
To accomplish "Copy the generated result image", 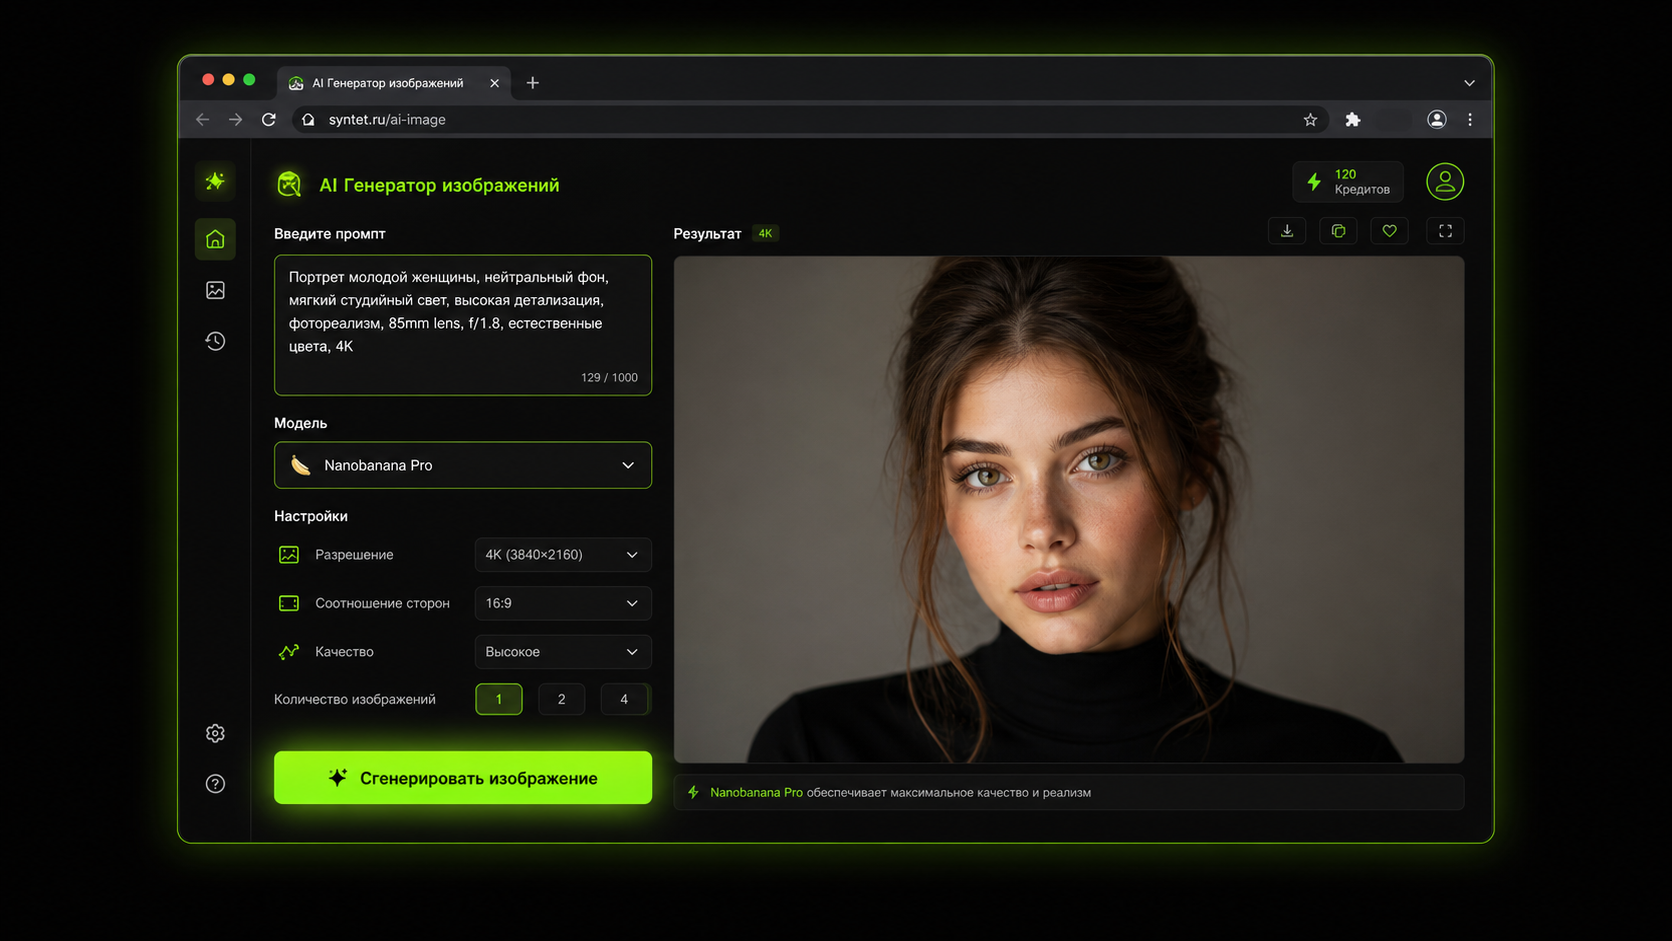I will pyautogui.click(x=1338, y=231).
